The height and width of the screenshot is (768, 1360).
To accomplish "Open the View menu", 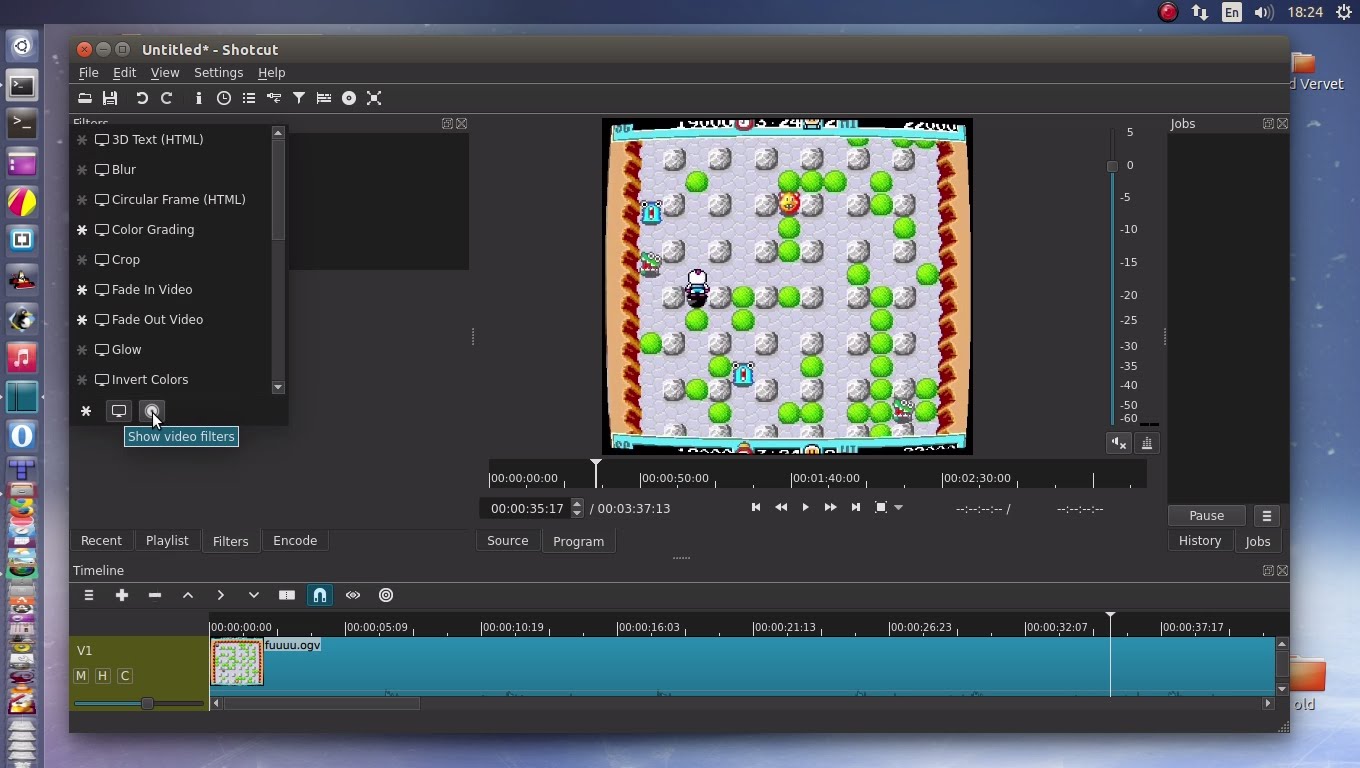I will 165,73.
